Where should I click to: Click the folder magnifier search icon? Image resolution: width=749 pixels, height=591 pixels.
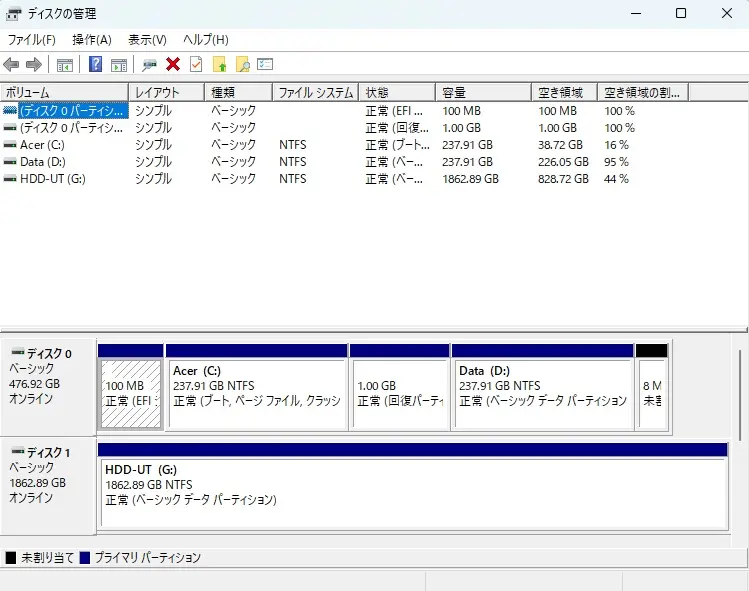243,64
